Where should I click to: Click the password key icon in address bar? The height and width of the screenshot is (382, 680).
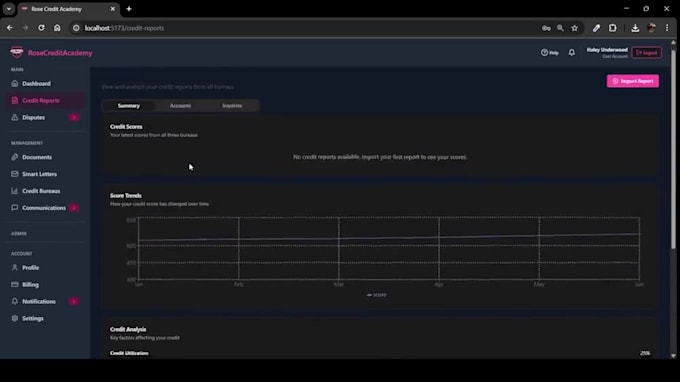[x=546, y=28]
